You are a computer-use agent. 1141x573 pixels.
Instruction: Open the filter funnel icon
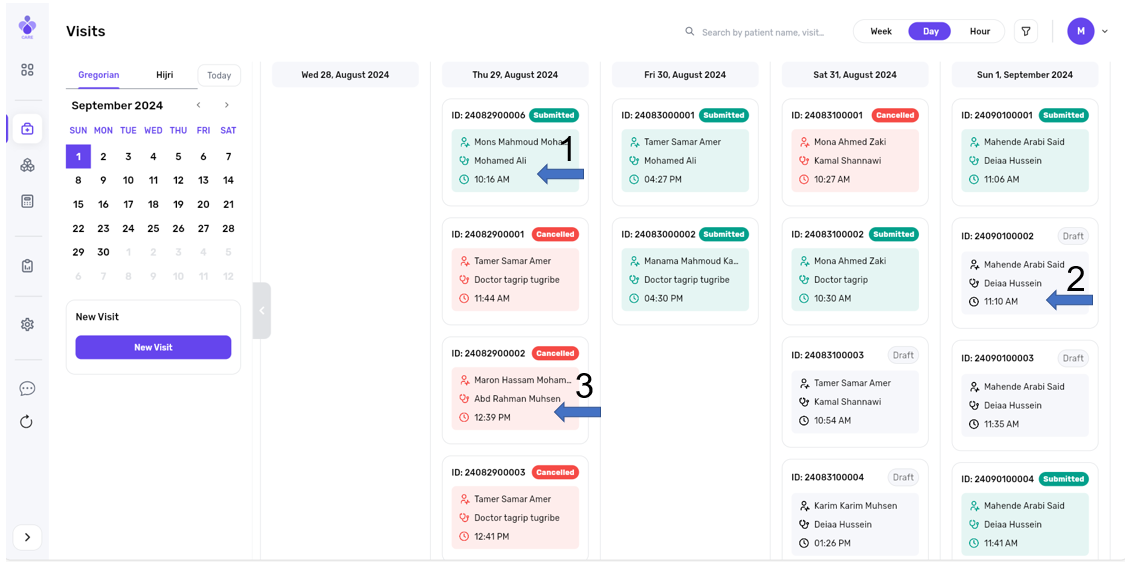pyautogui.click(x=1026, y=32)
